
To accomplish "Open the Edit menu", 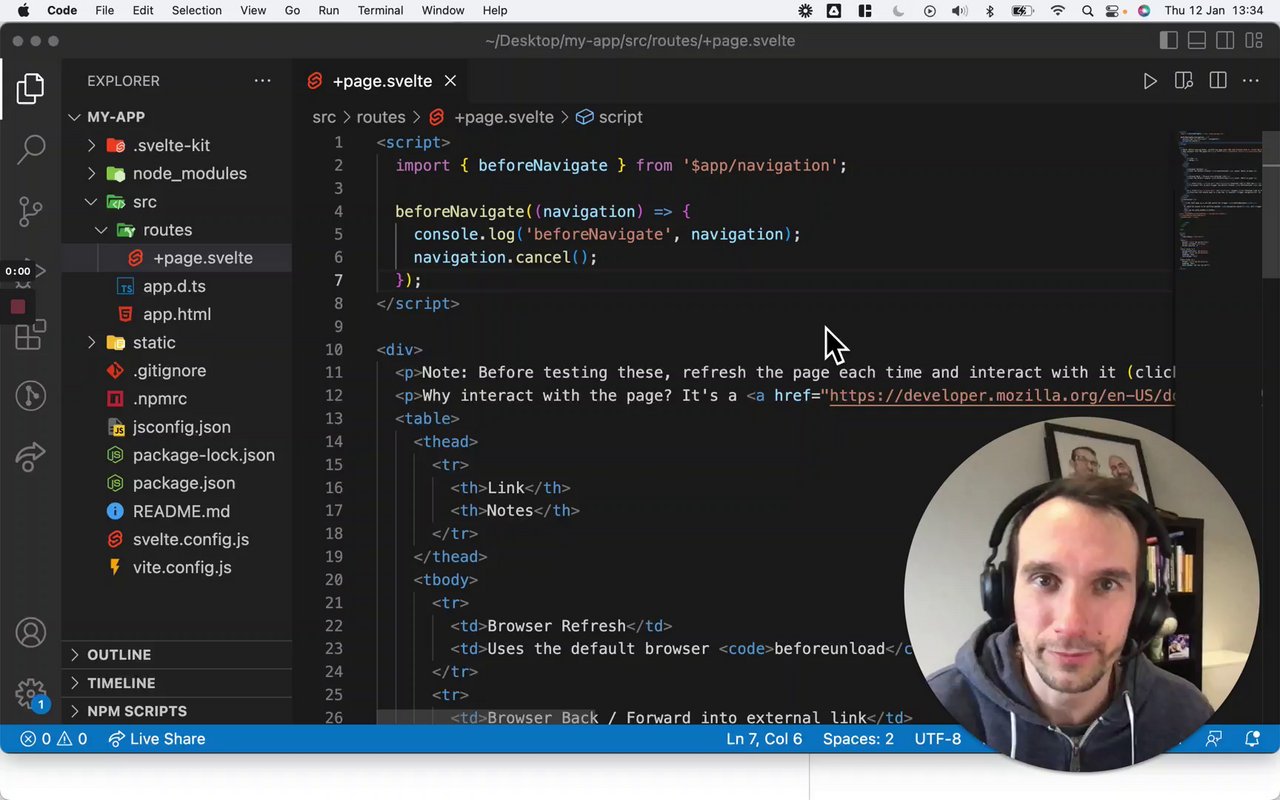I will pos(143,11).
